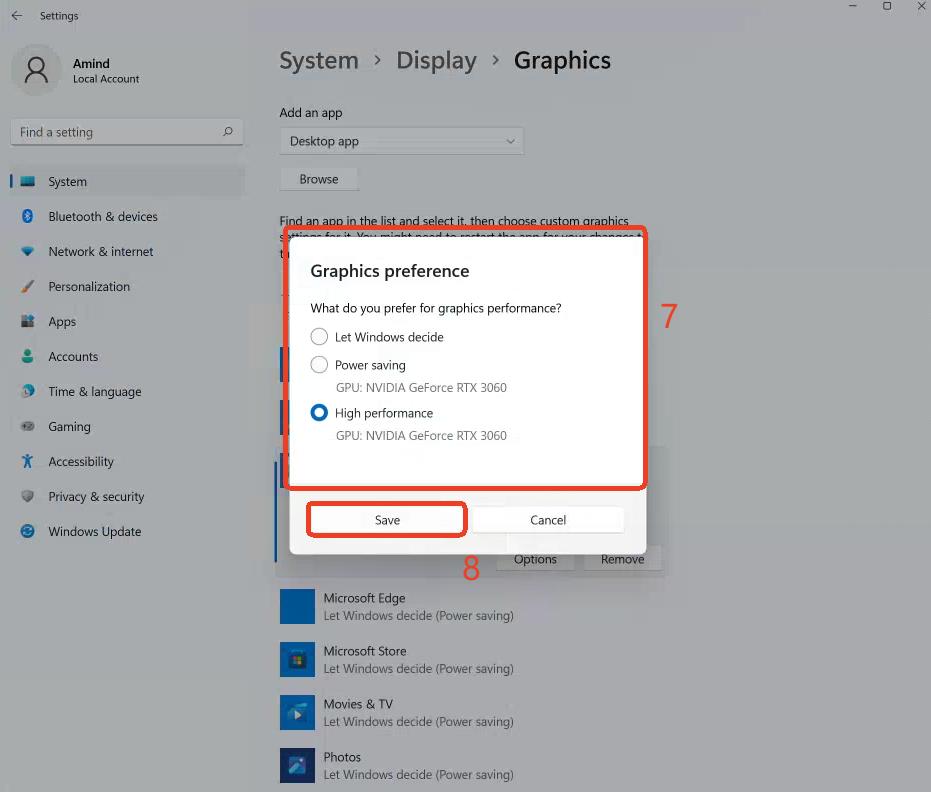Cancel the graphics preference dialog
The image size is (931, 792).
click(548, 520)
